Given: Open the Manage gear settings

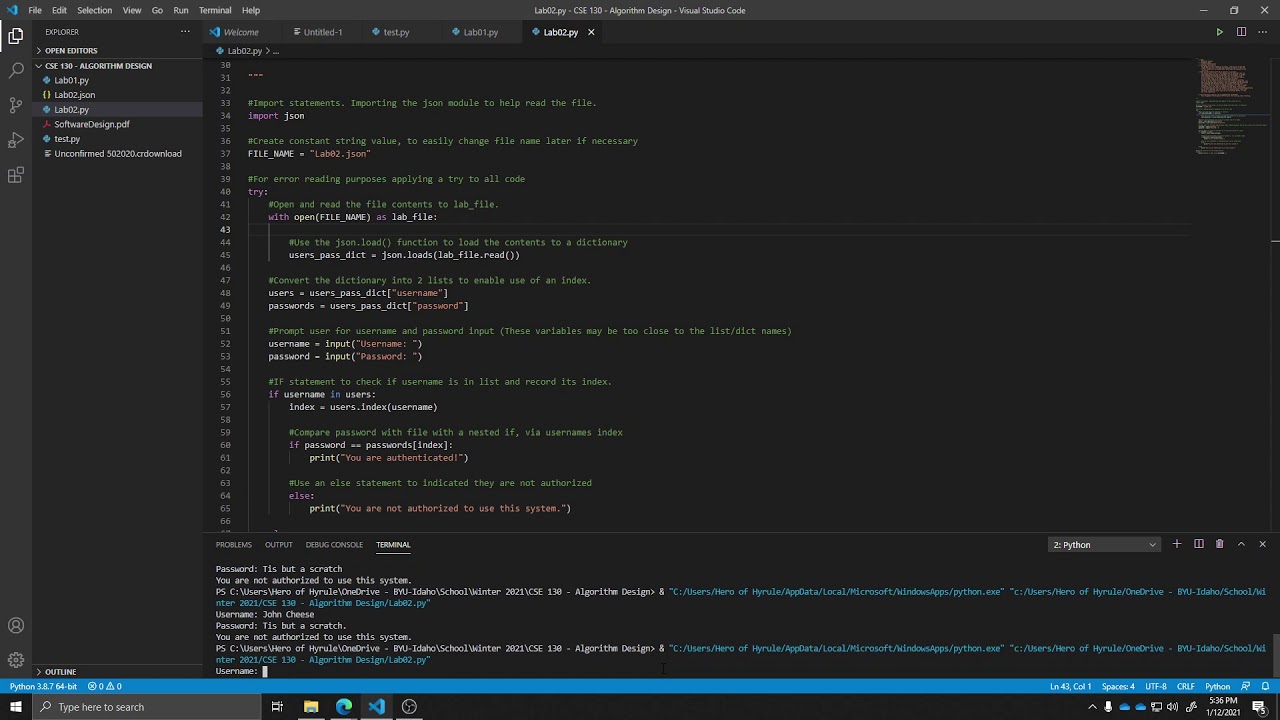Looking at the screenshot, I should [16, 660].
